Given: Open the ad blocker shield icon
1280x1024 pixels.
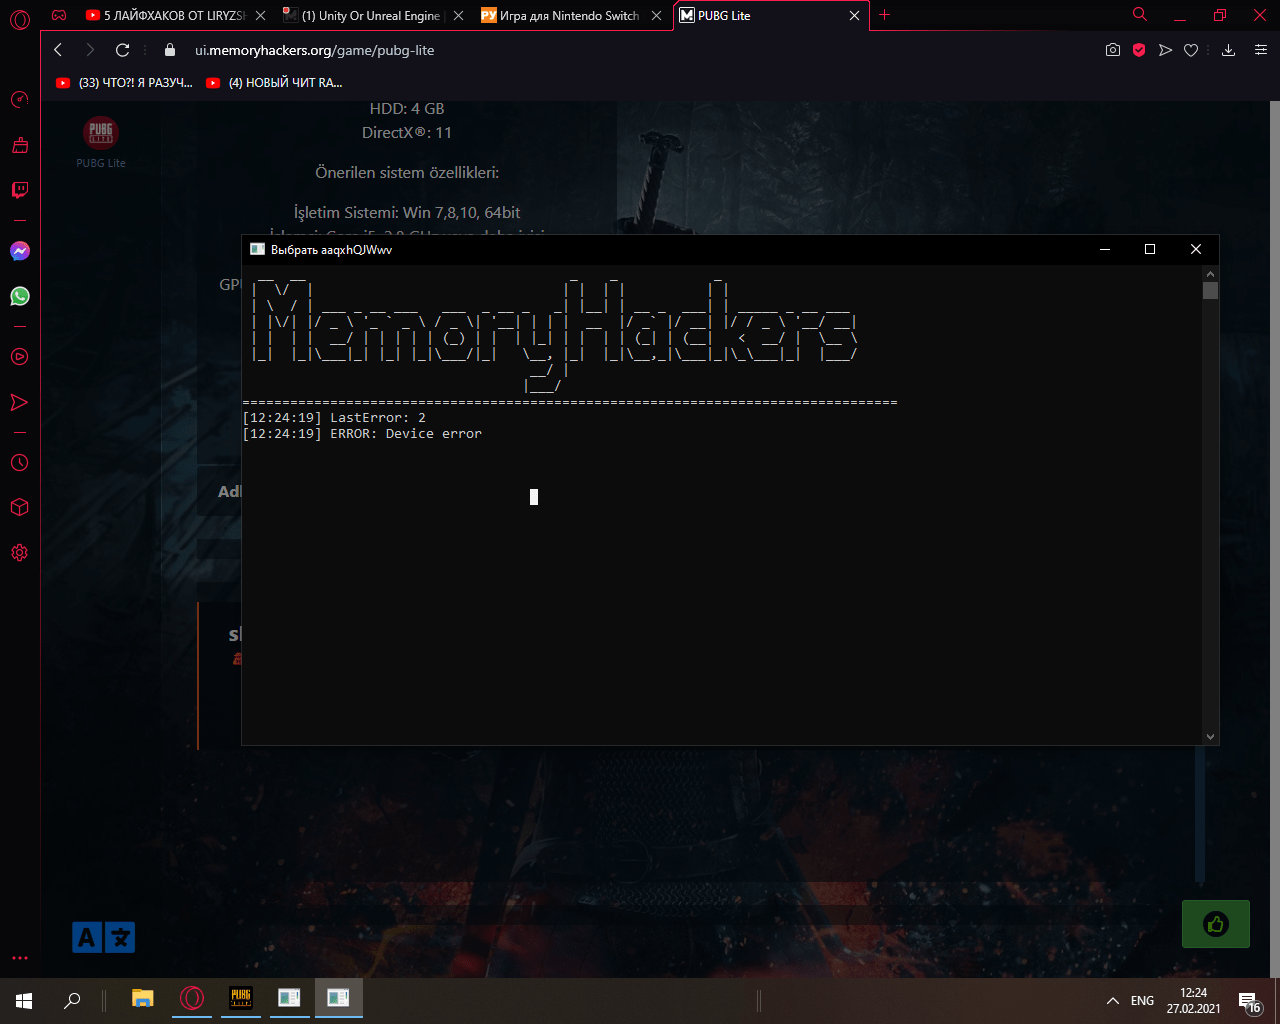Looking at the screenshot, I should [1139, 50].
